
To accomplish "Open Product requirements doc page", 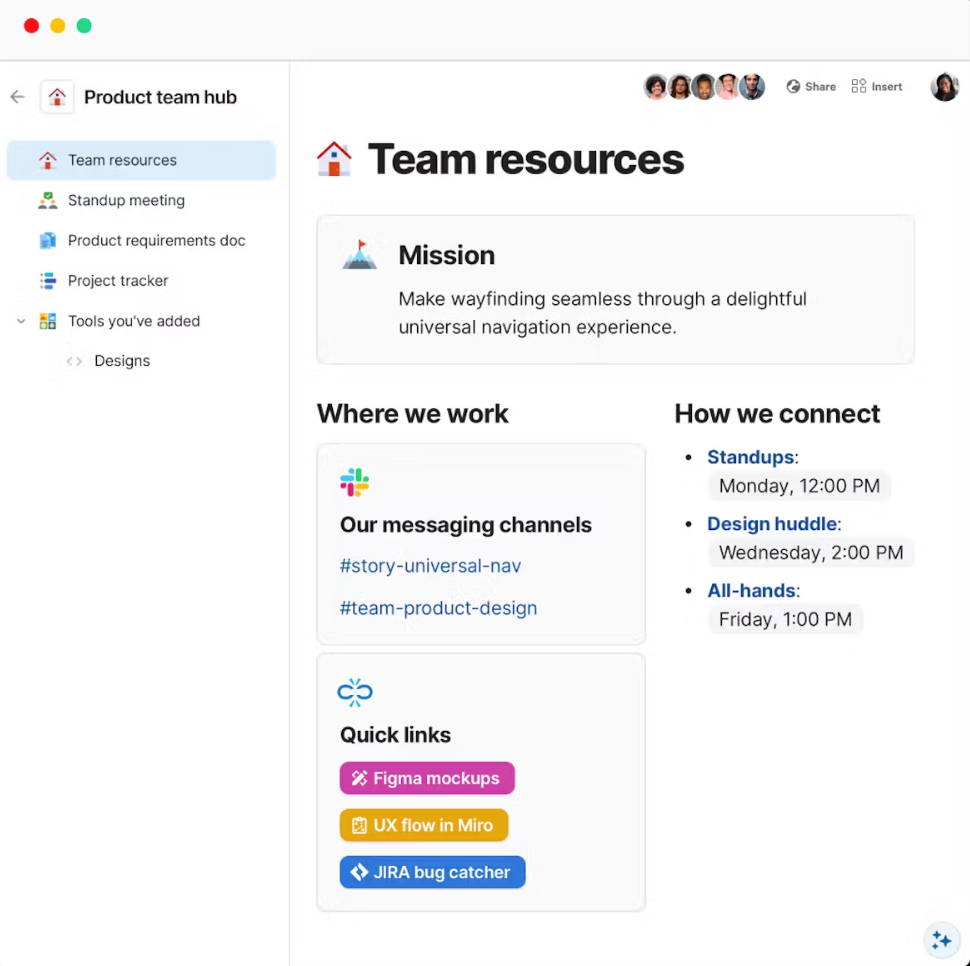I will 156,240.
